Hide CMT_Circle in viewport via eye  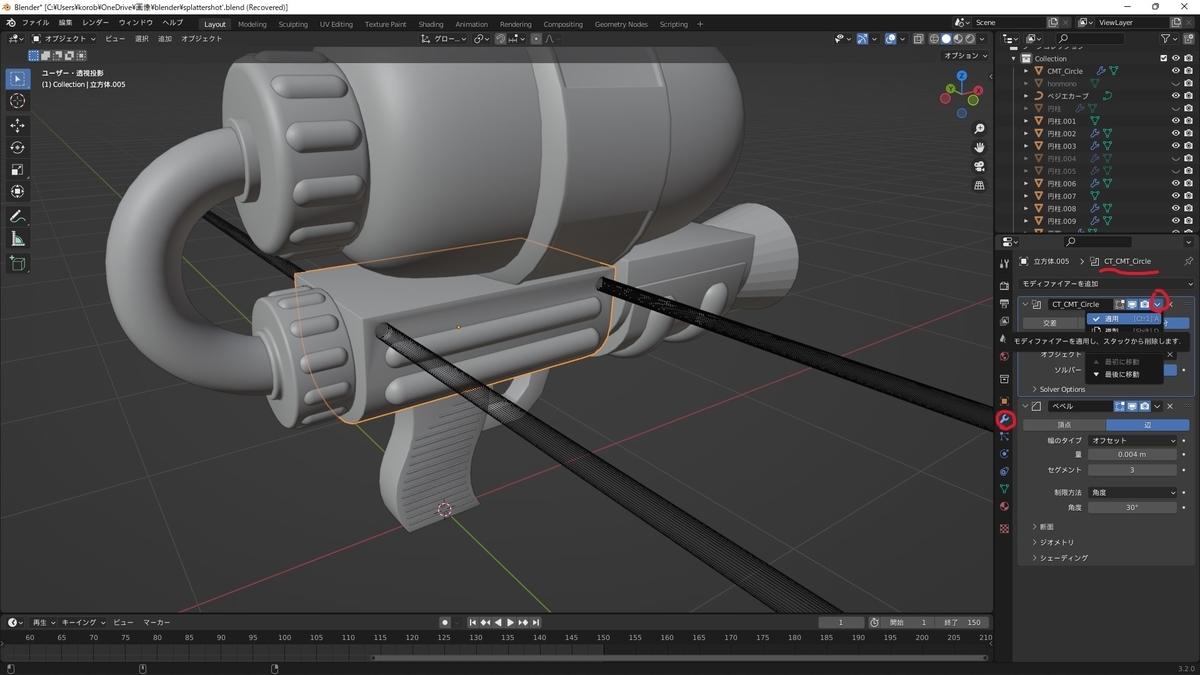tap(1175, 71)
